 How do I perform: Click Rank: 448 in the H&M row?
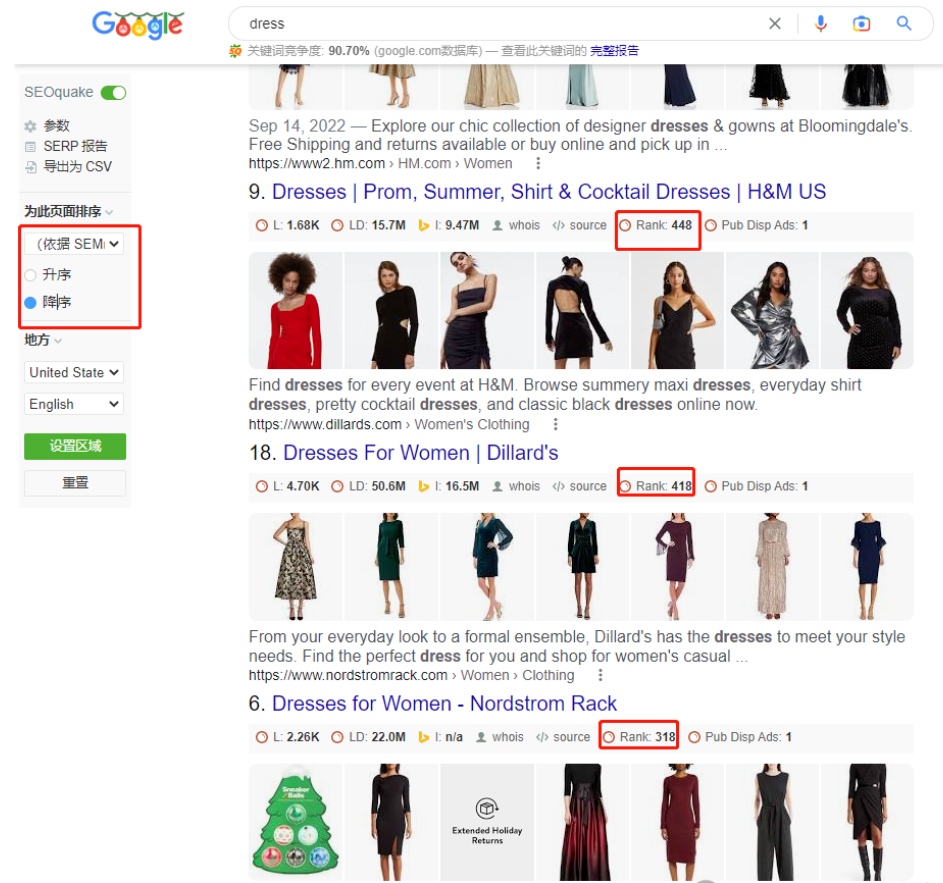click(656, 226)
